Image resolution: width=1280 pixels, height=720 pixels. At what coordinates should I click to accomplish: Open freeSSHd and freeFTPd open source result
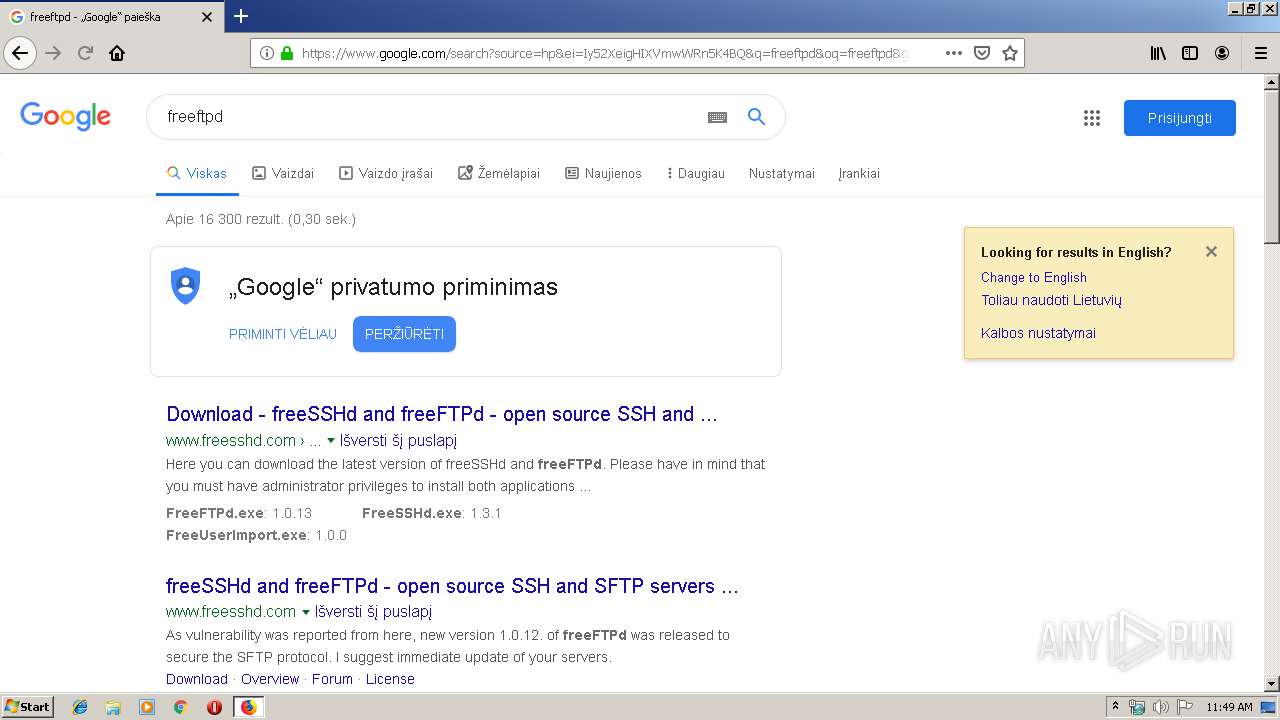pyautogui.click(x=452, y=586)
